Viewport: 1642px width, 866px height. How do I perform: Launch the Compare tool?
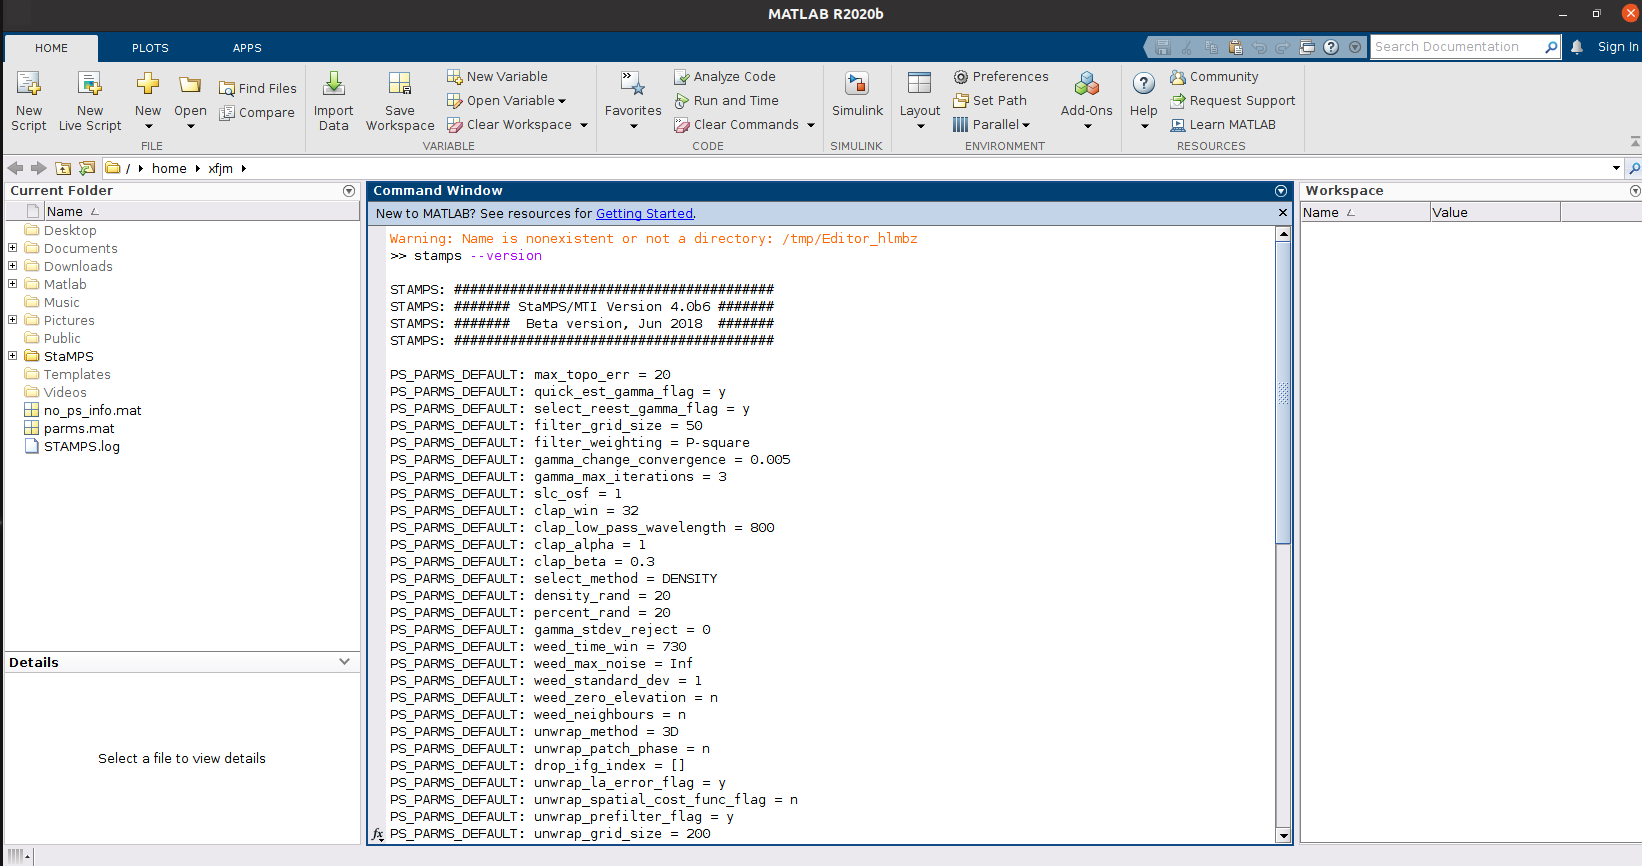[x=258, y=112]
